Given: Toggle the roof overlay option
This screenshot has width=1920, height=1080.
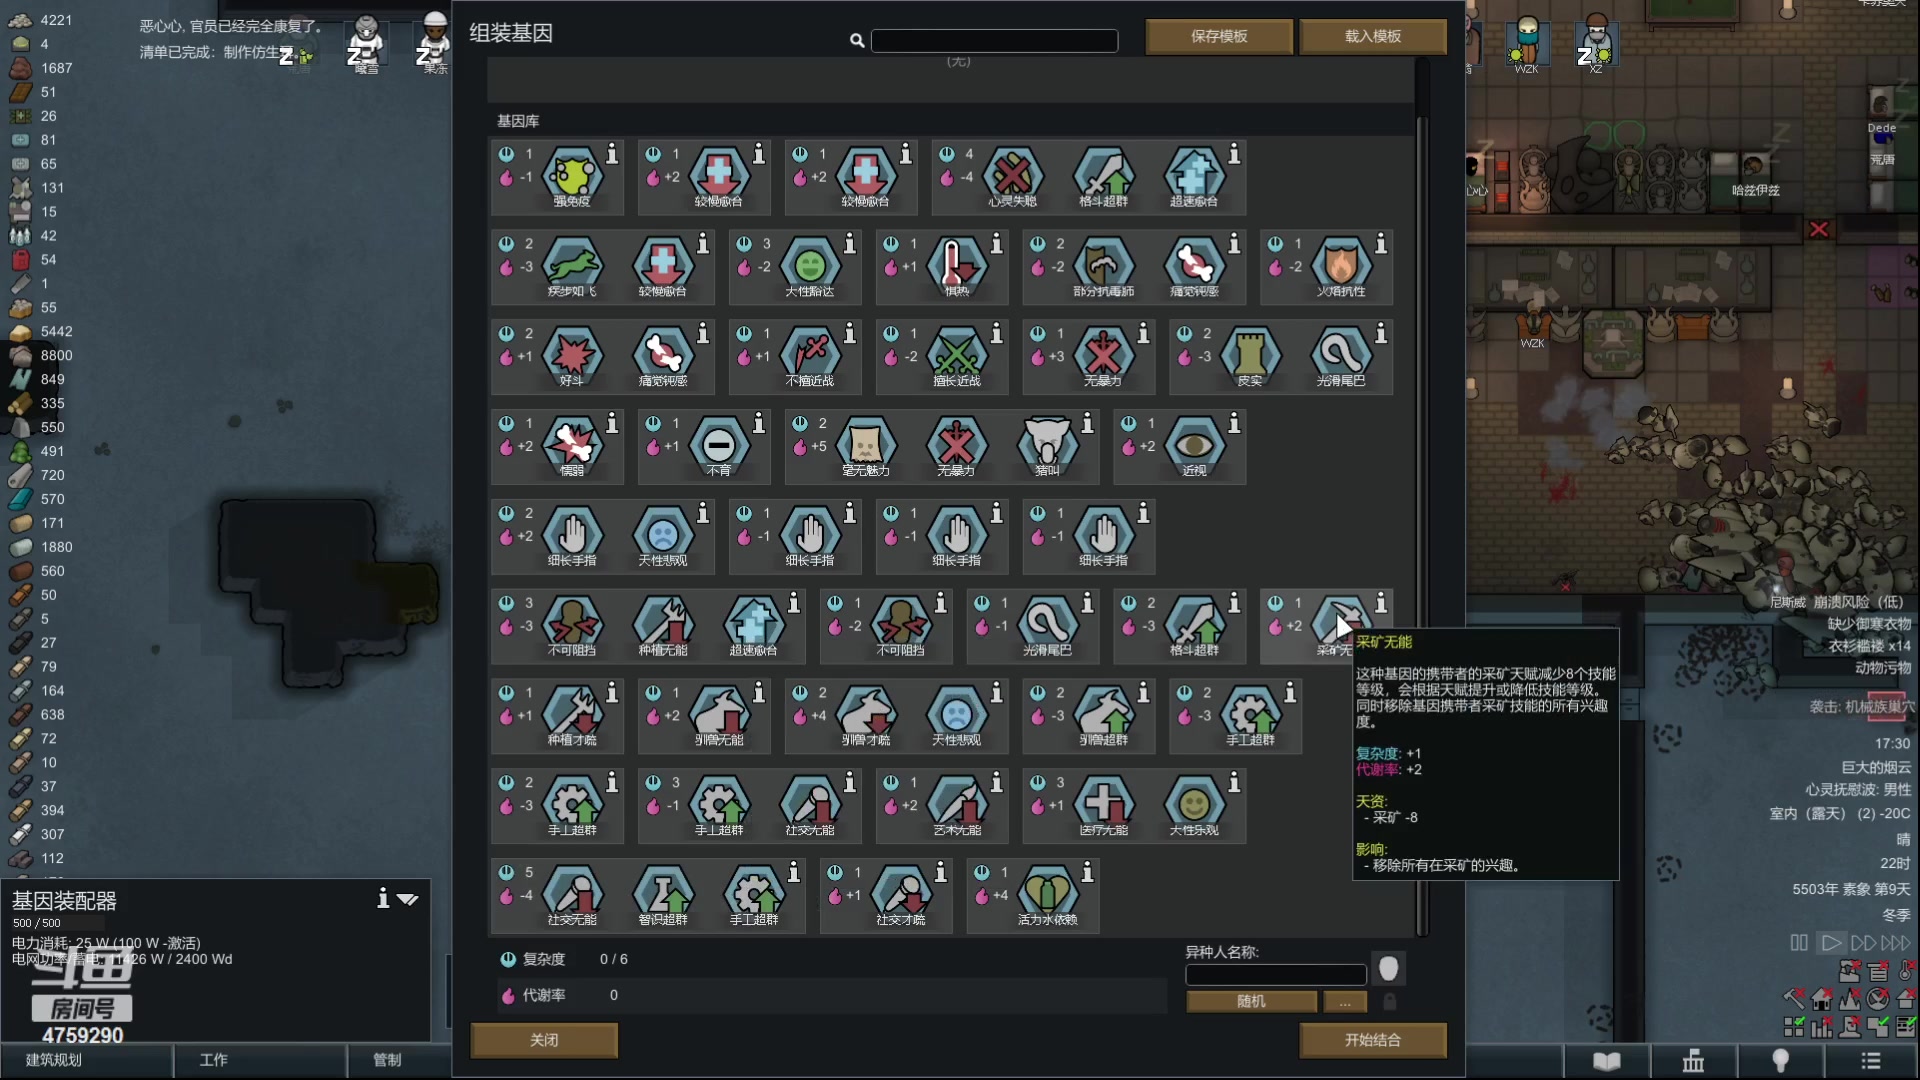Looking at the screenshot, I should pyautogui.click(x=1906, y=998).
